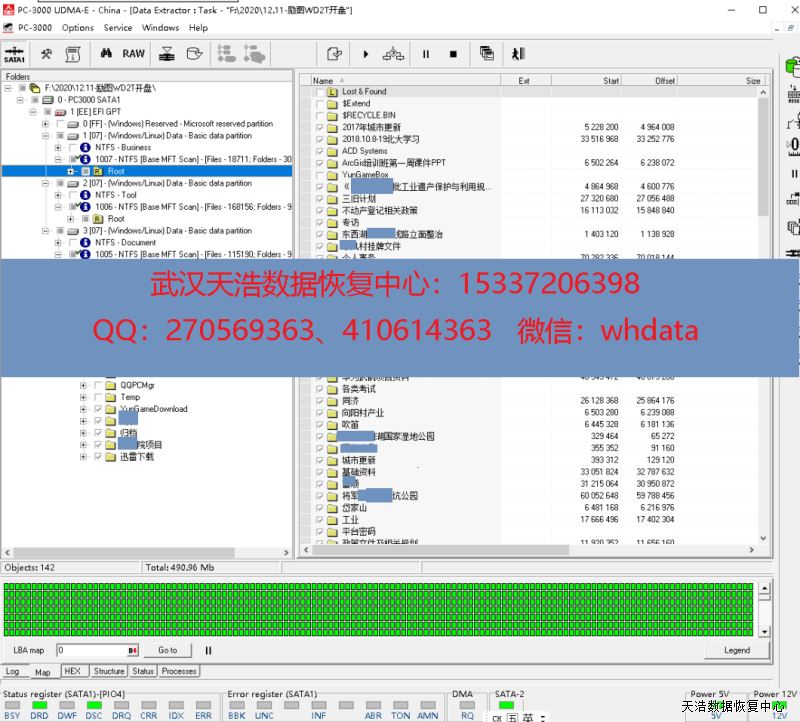Viewport: 800px width, 722px height.
Task: Click the exit running-man toolbar icon
Action: click(518, 54)
